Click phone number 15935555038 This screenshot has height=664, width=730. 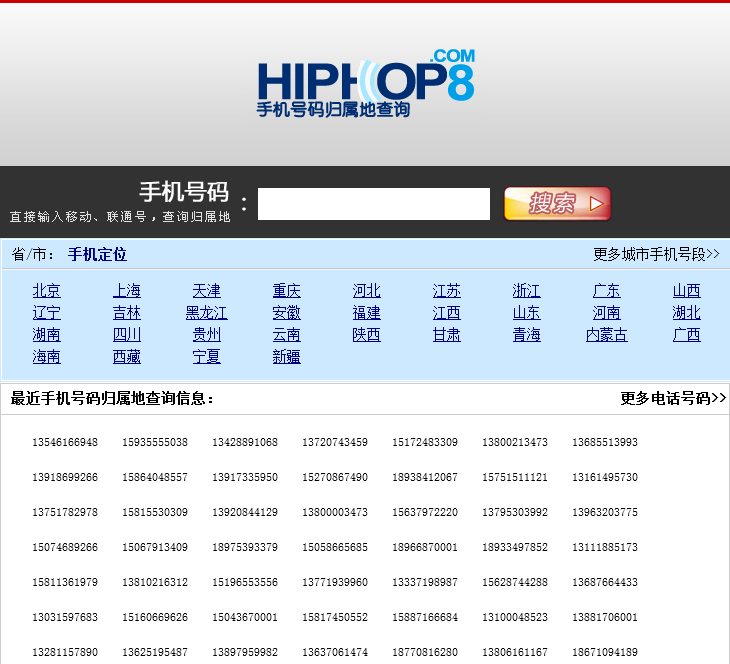(x=155, y=442)
